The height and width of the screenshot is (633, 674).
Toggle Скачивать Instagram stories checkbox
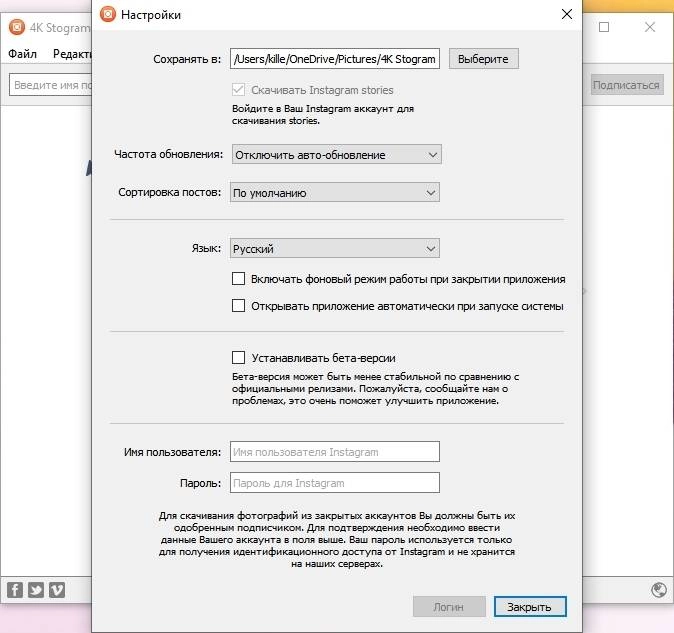point(238,90)
